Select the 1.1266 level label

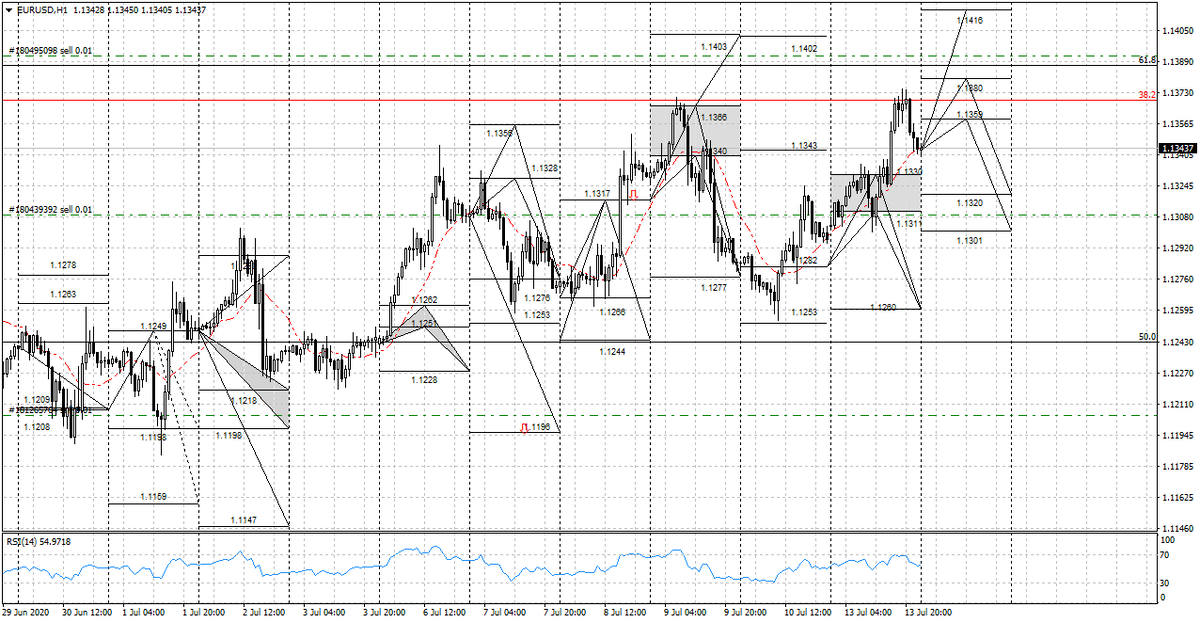tap(612, 312)
